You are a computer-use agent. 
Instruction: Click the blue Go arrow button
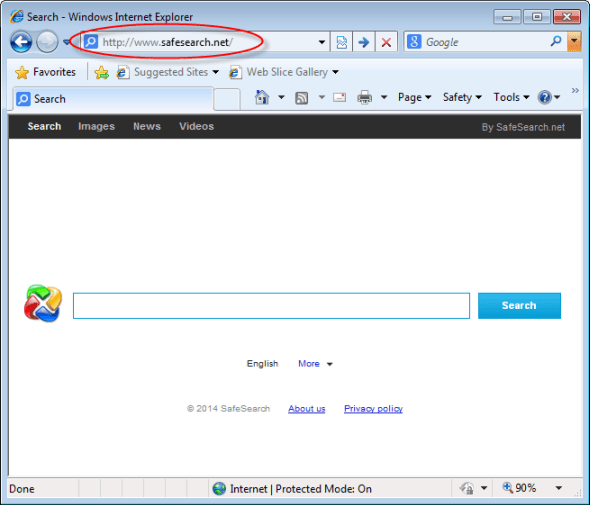(363, 42)
